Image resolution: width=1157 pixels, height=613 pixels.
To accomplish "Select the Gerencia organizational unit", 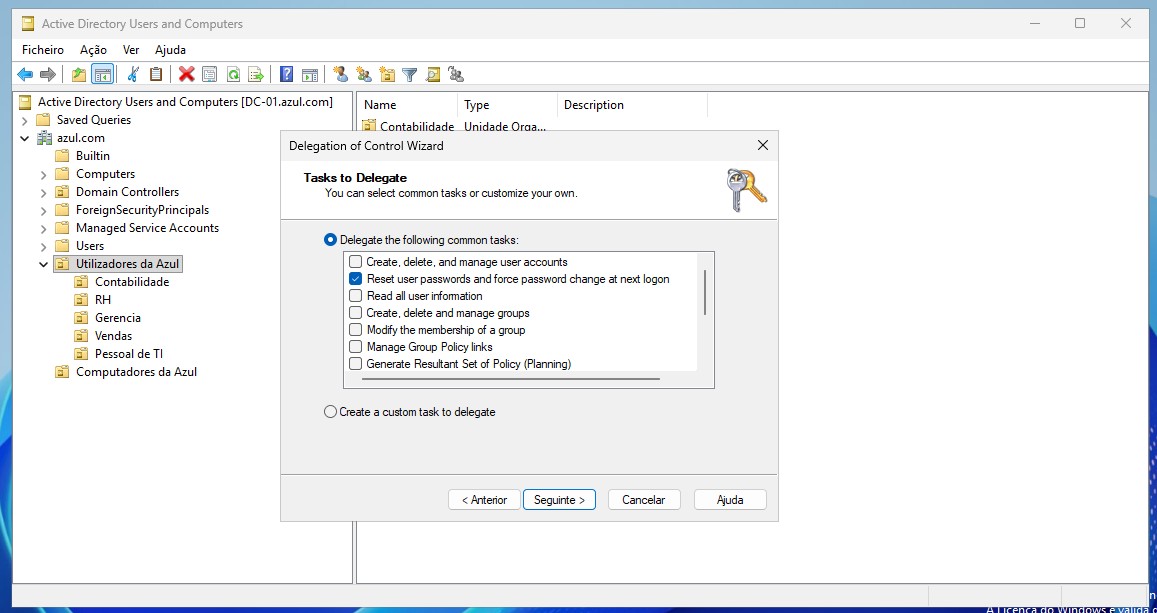I will 117,318.
